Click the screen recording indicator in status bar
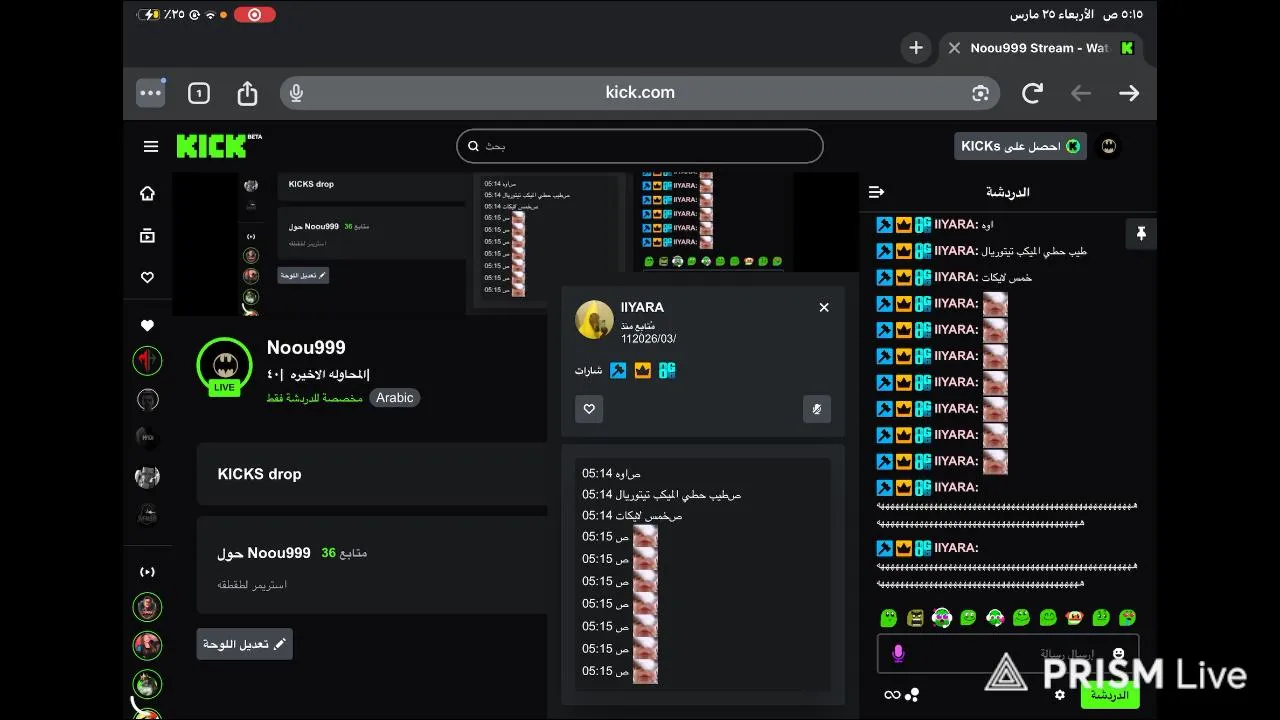 pos(255,14)
